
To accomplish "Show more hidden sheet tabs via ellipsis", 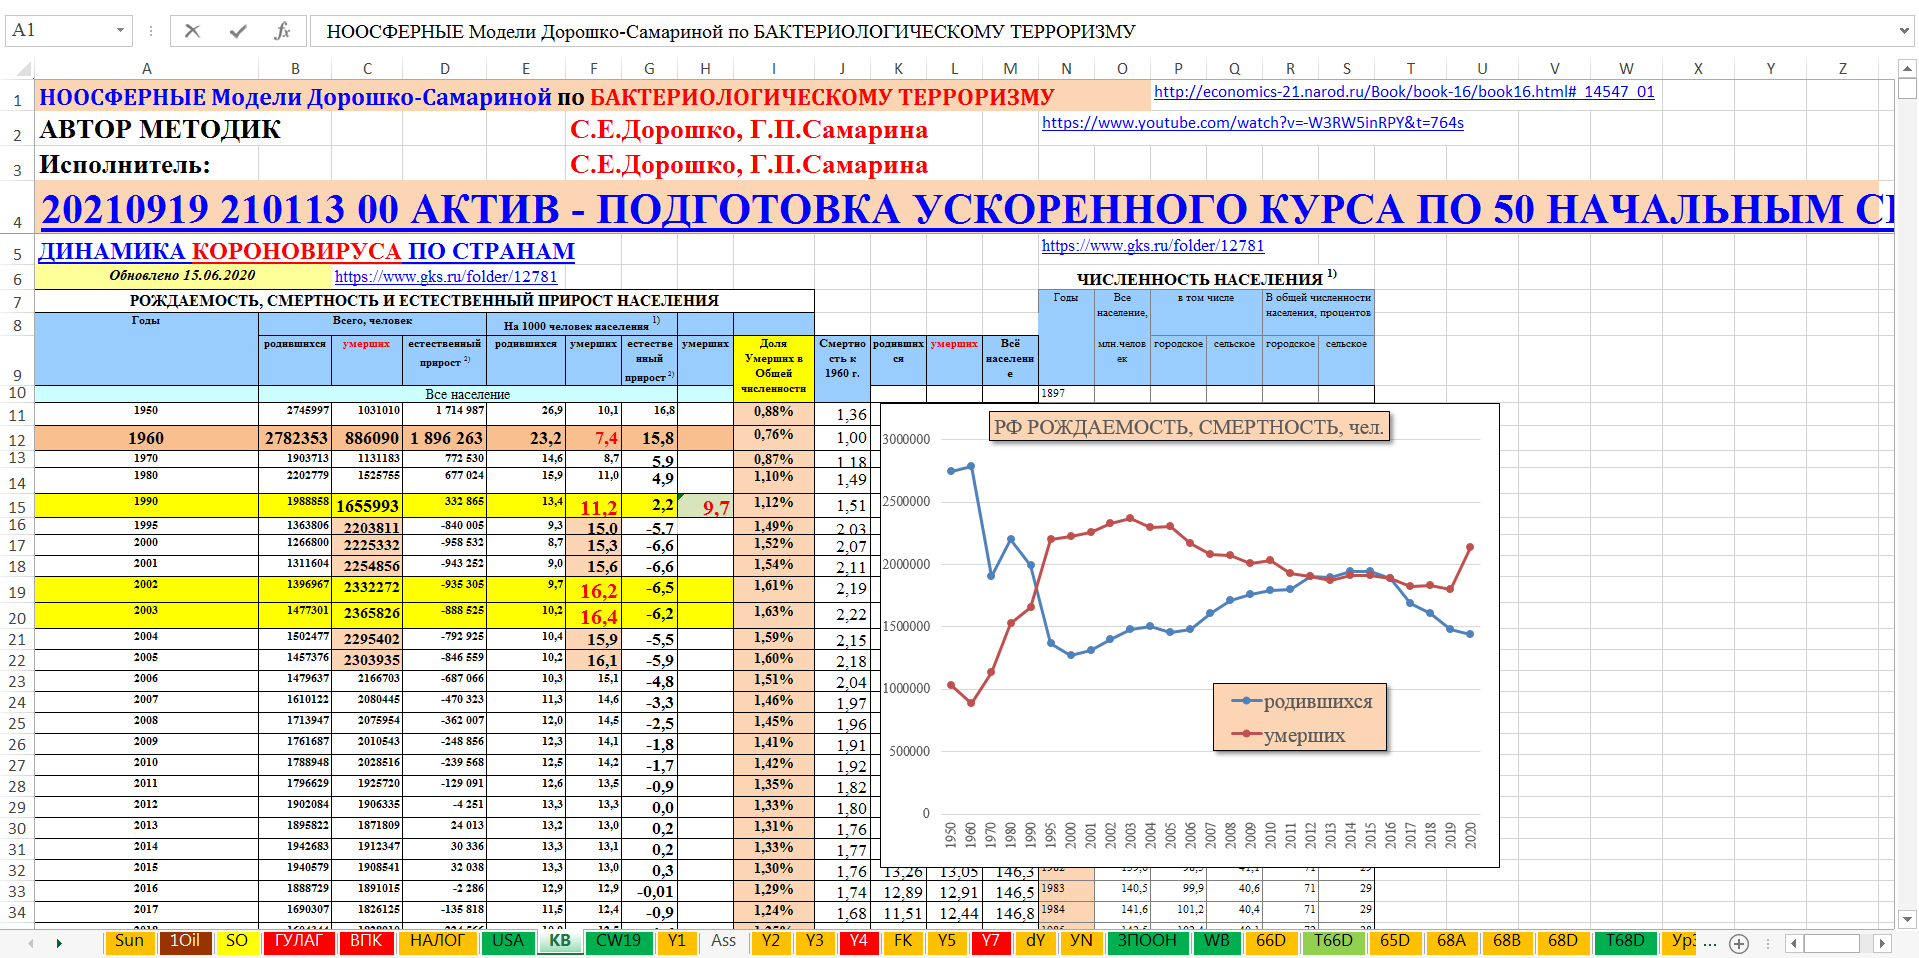I will (x=1710, y=942).
